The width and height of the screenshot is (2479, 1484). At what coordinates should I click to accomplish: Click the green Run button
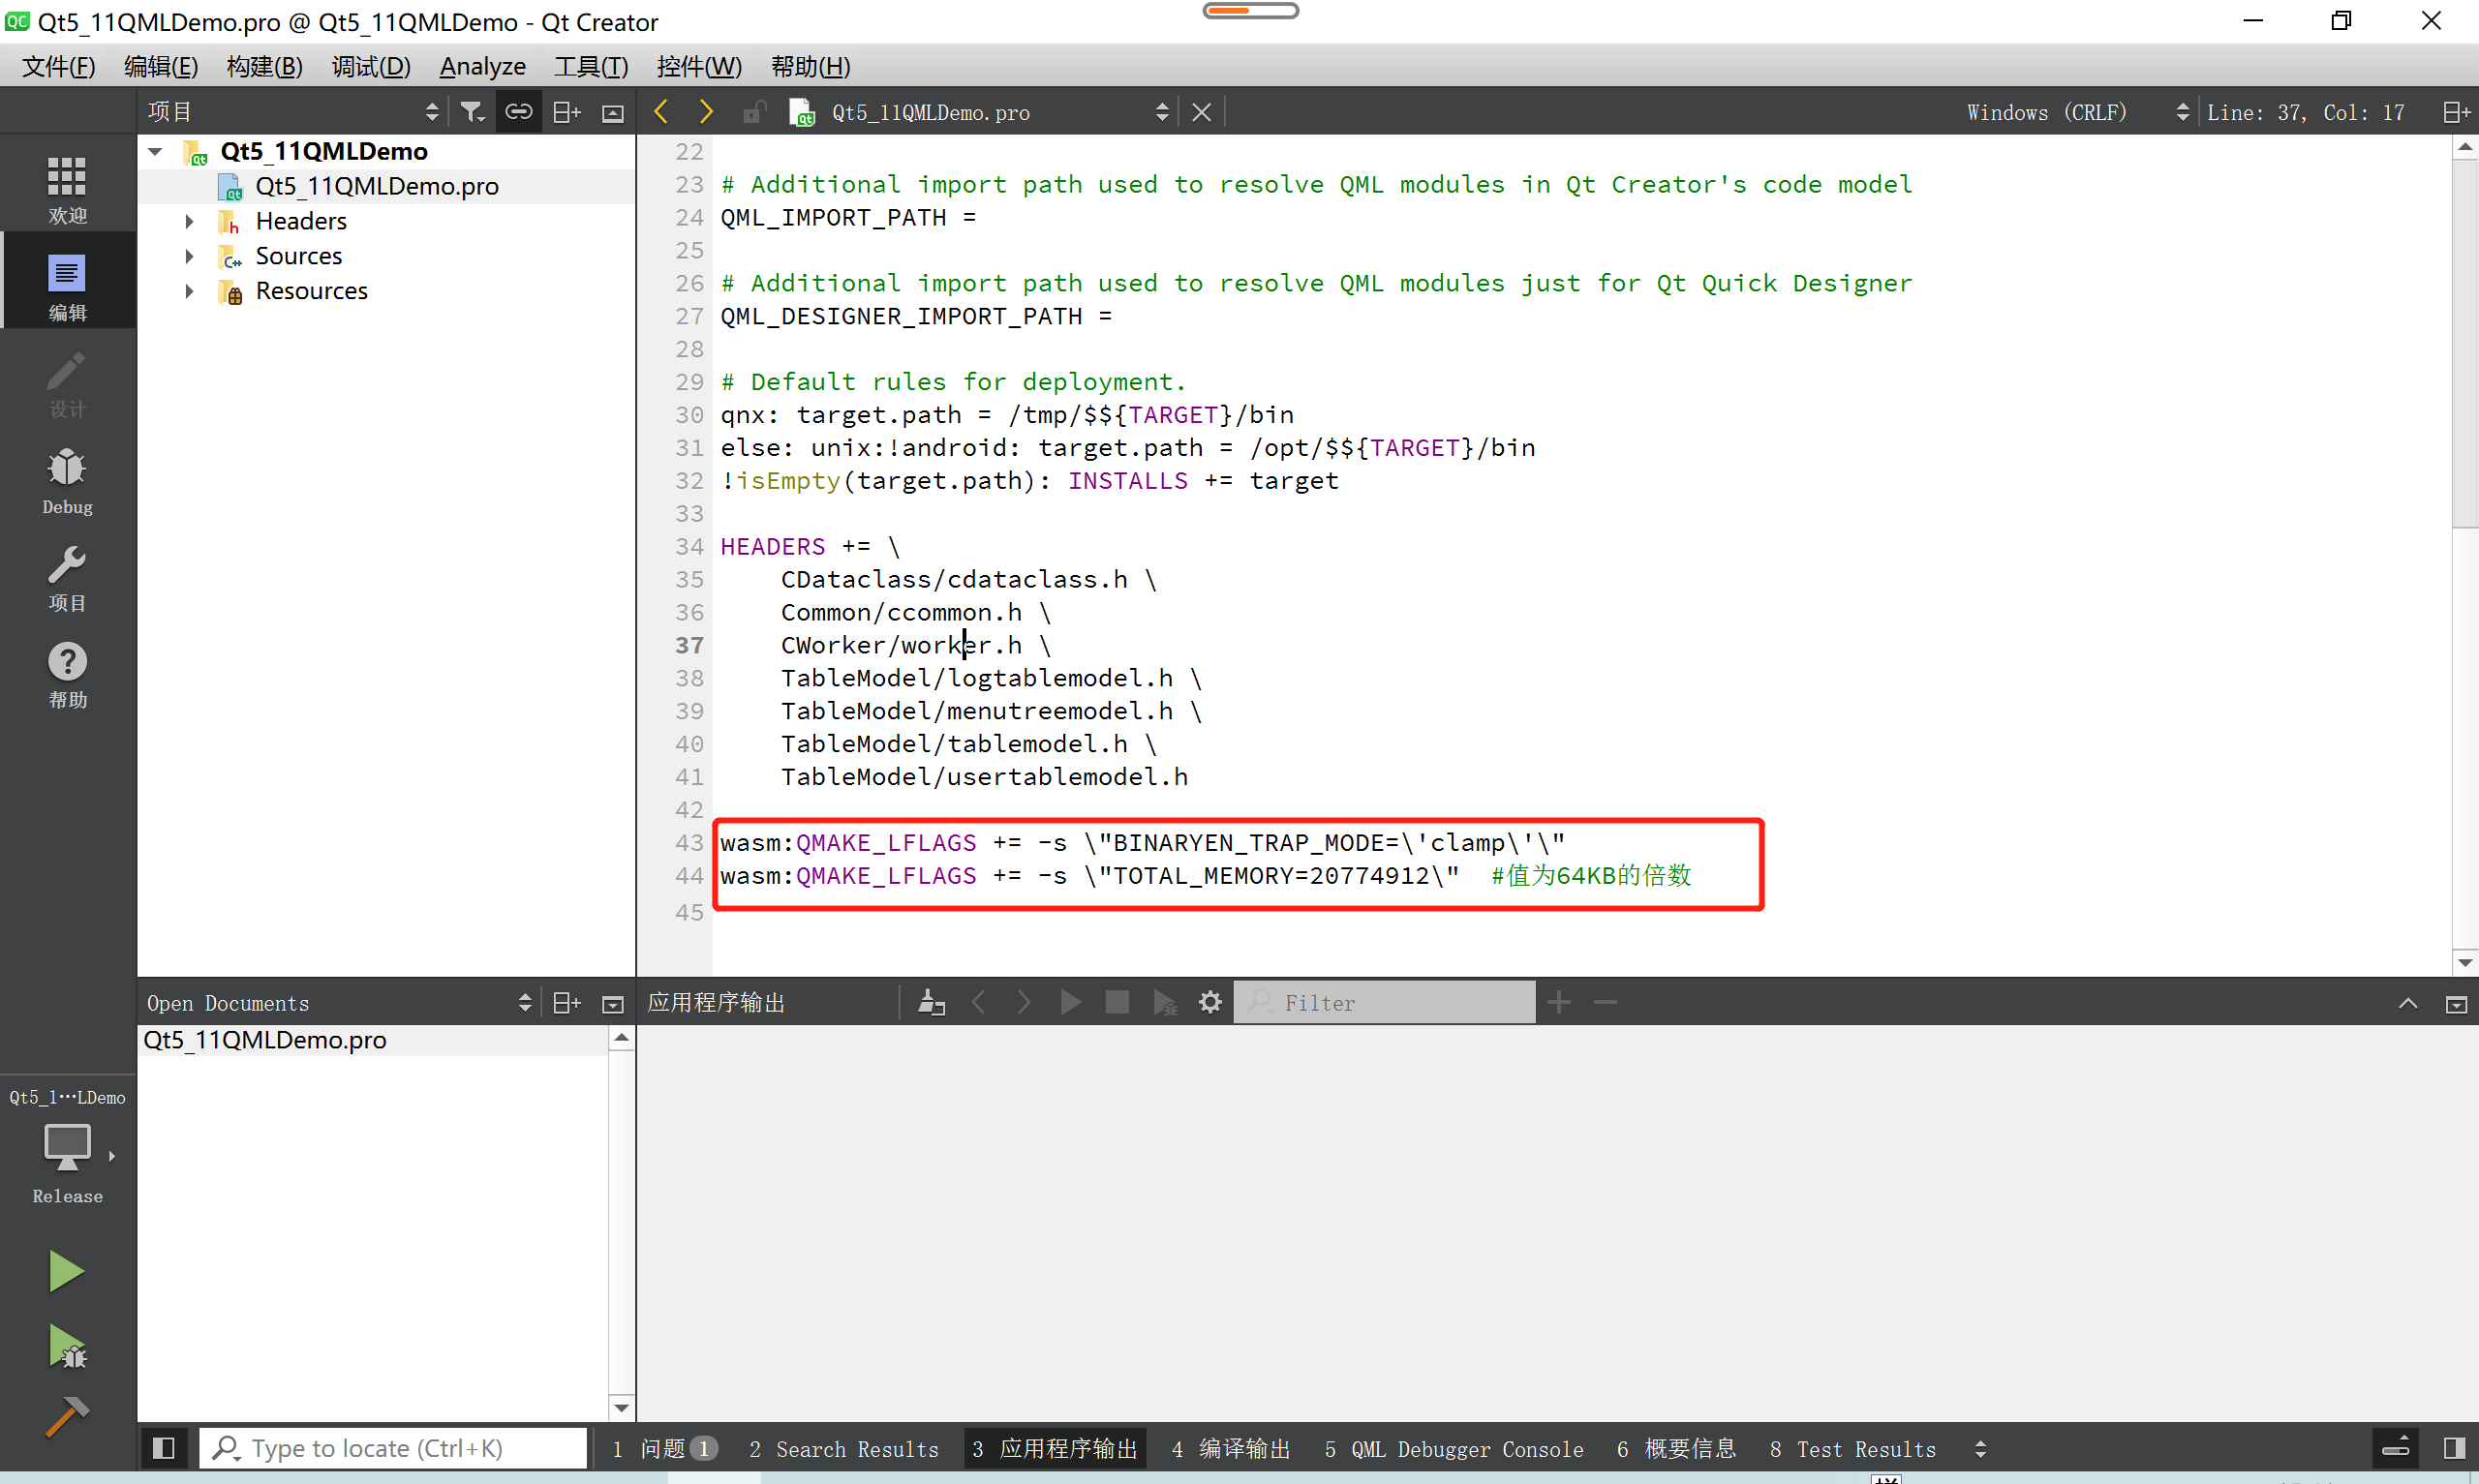click(66, 1271)
